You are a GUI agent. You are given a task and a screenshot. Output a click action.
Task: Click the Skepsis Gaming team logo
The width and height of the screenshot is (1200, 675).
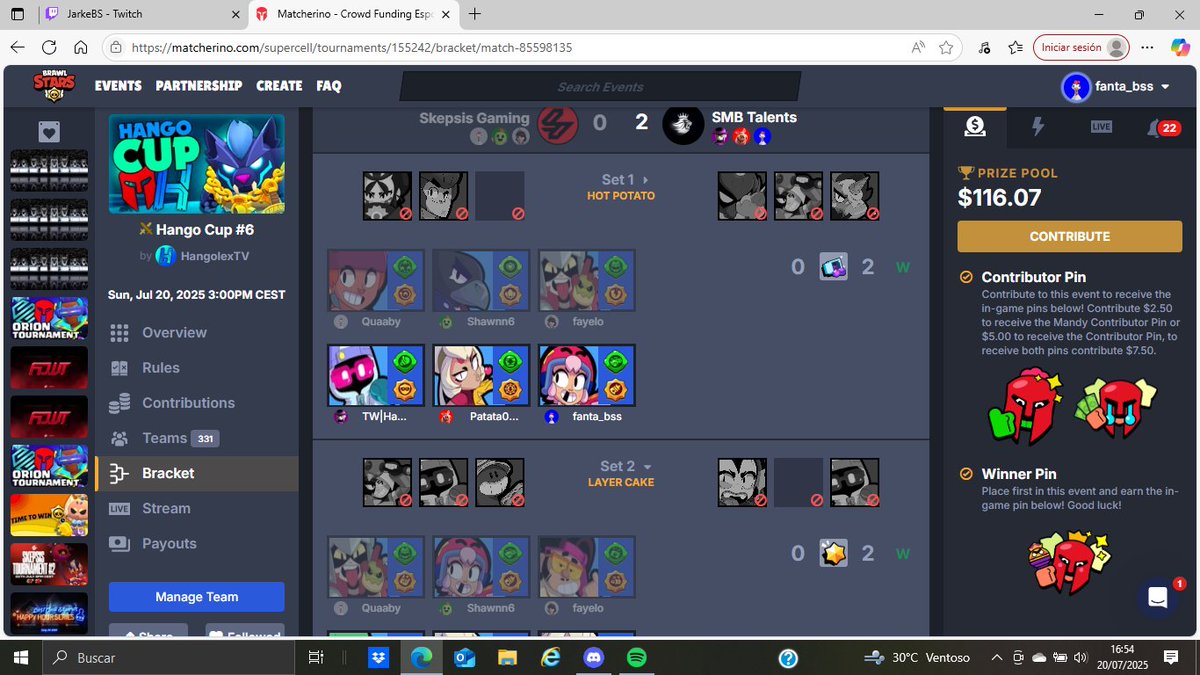557,124
